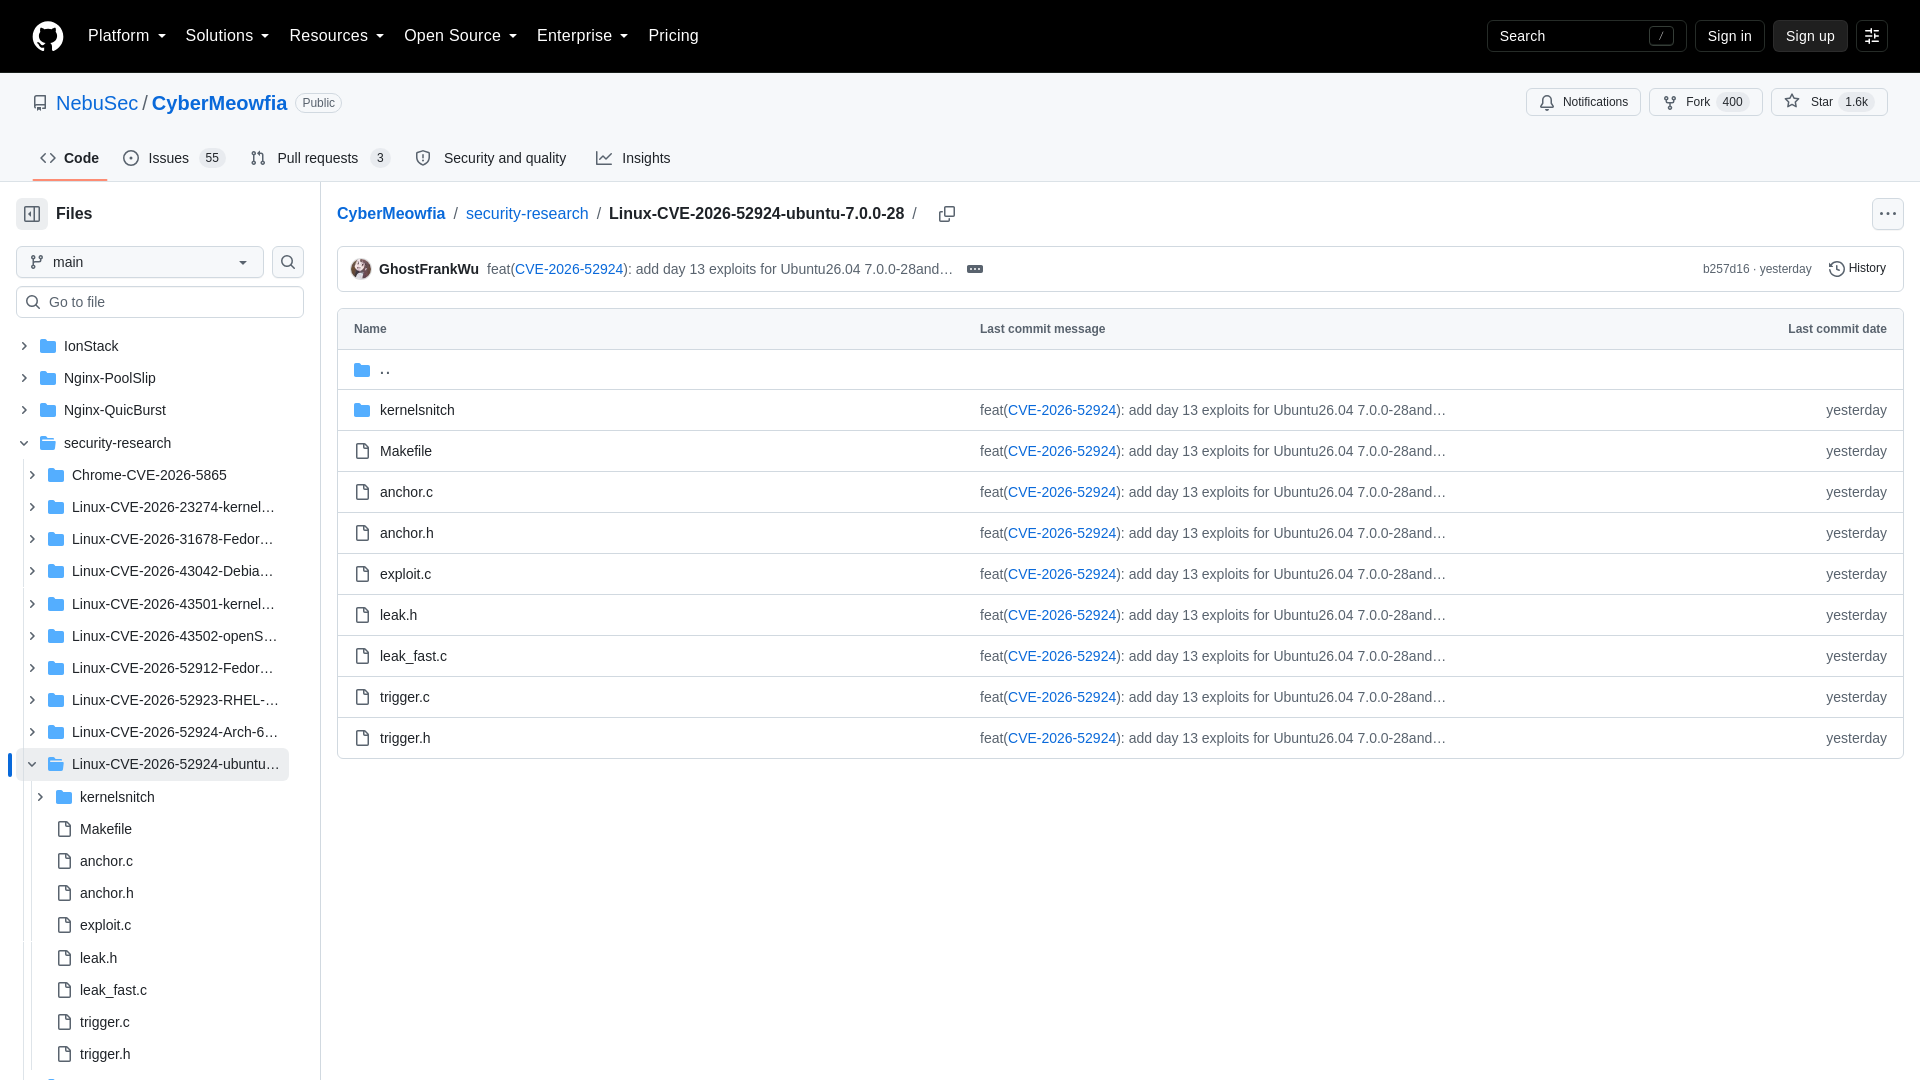
Task: Open commit b257d16
Action: pos(1726,269)
